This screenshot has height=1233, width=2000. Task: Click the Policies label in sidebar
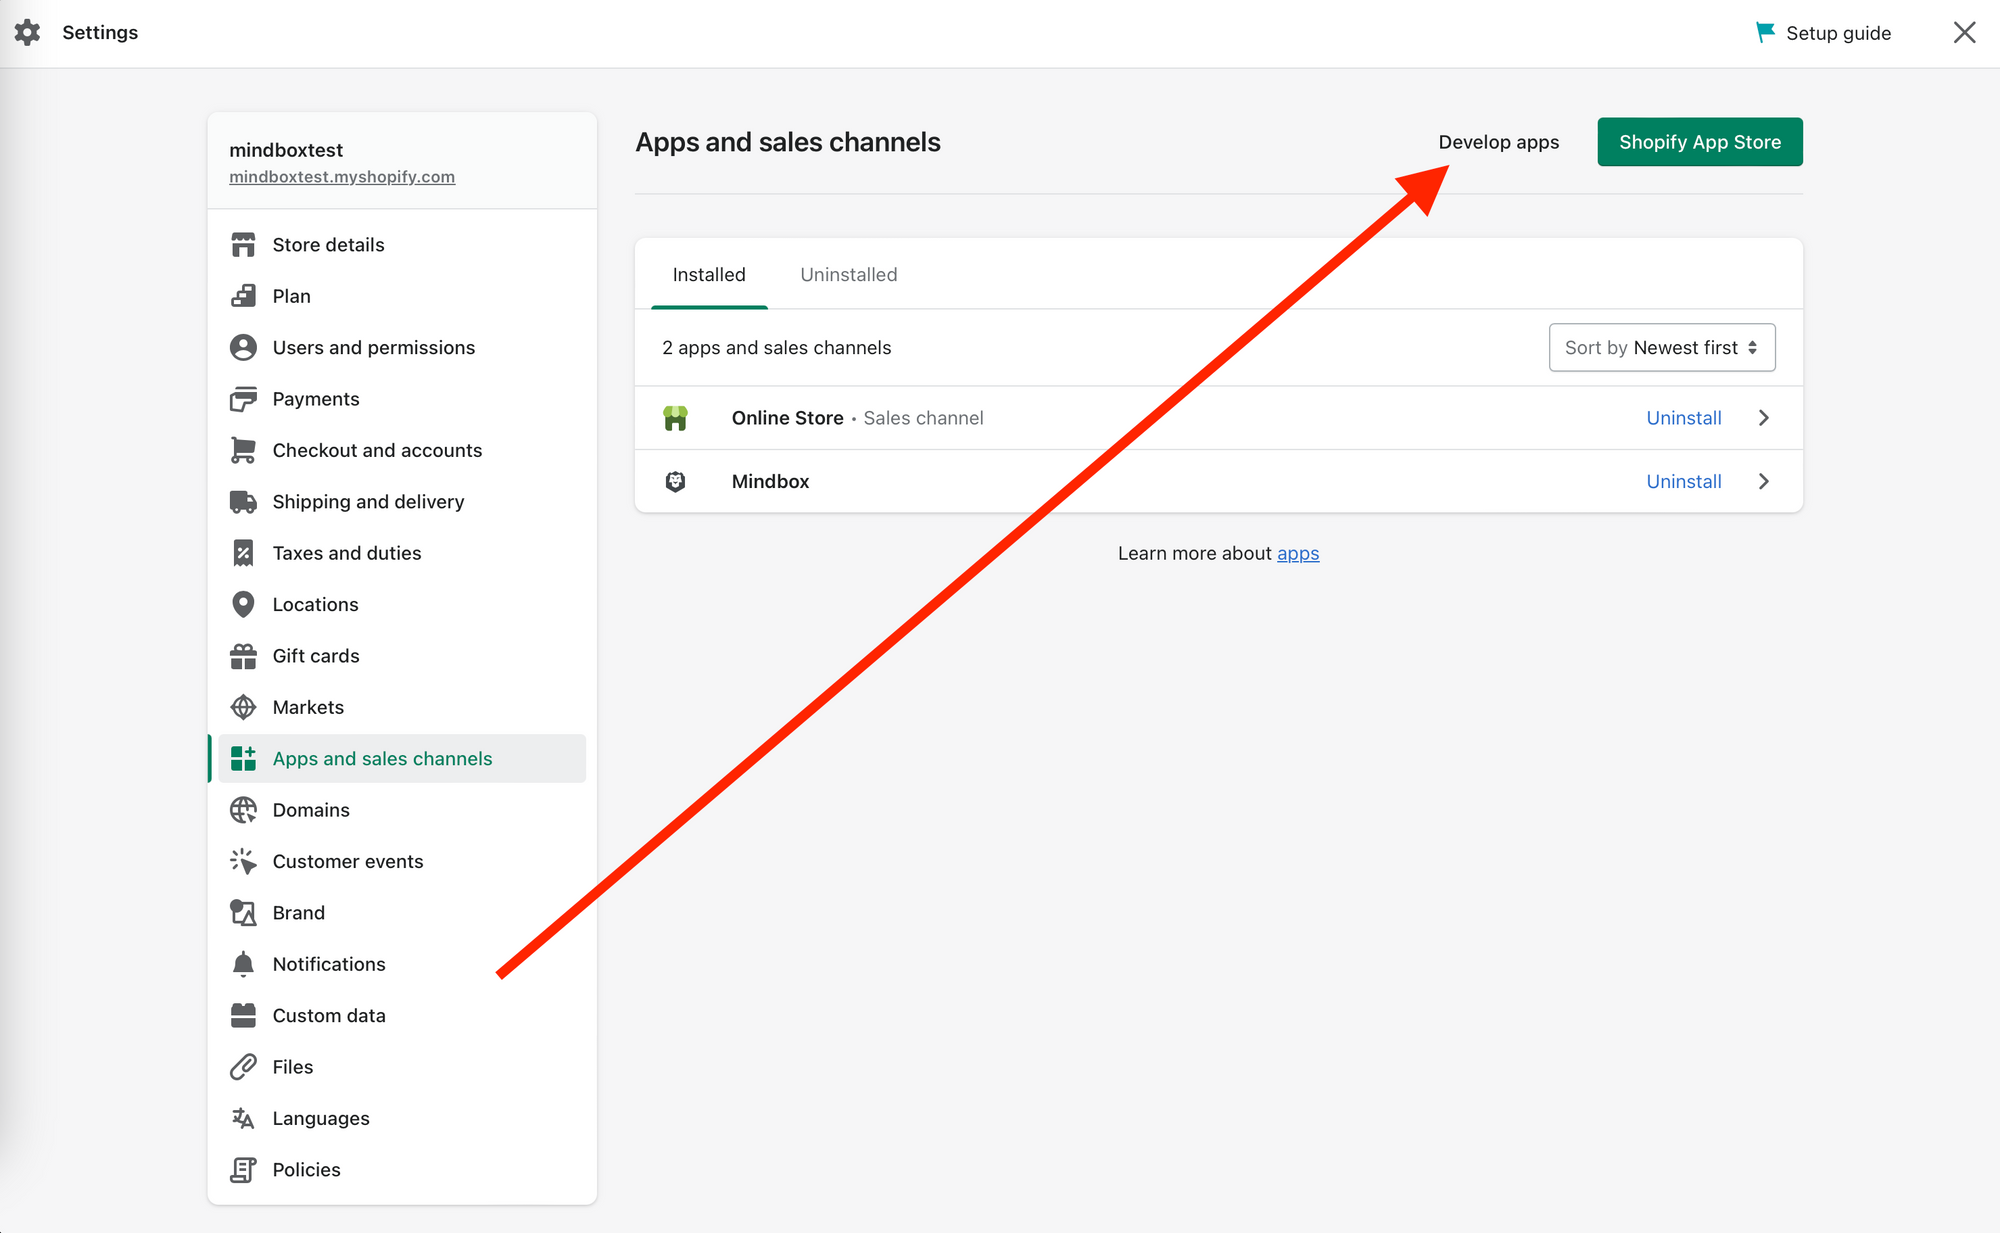(x=307, y=1170)
